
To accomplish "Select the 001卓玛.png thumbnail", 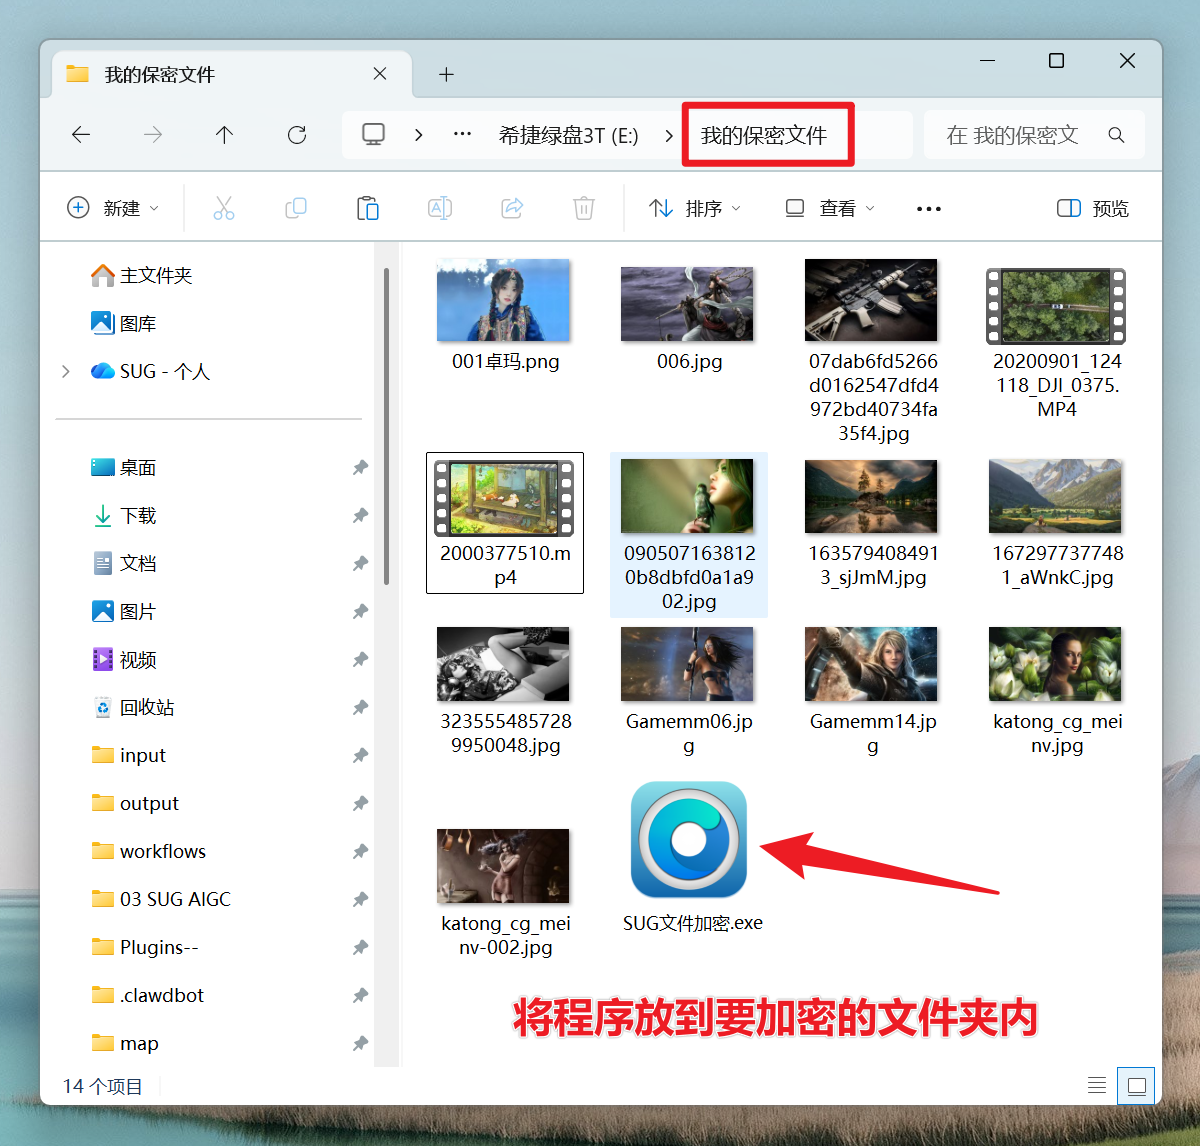I will tap(504, 301).
